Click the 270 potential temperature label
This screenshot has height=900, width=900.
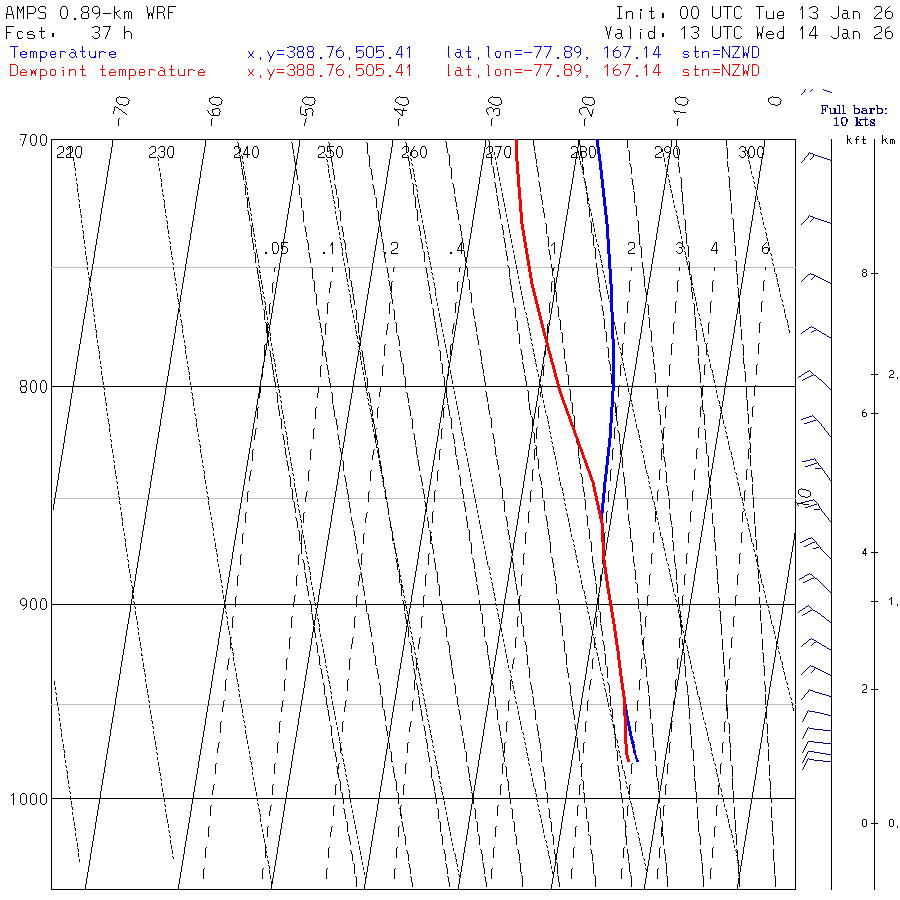pyautogui.click(x=498, y=152)
